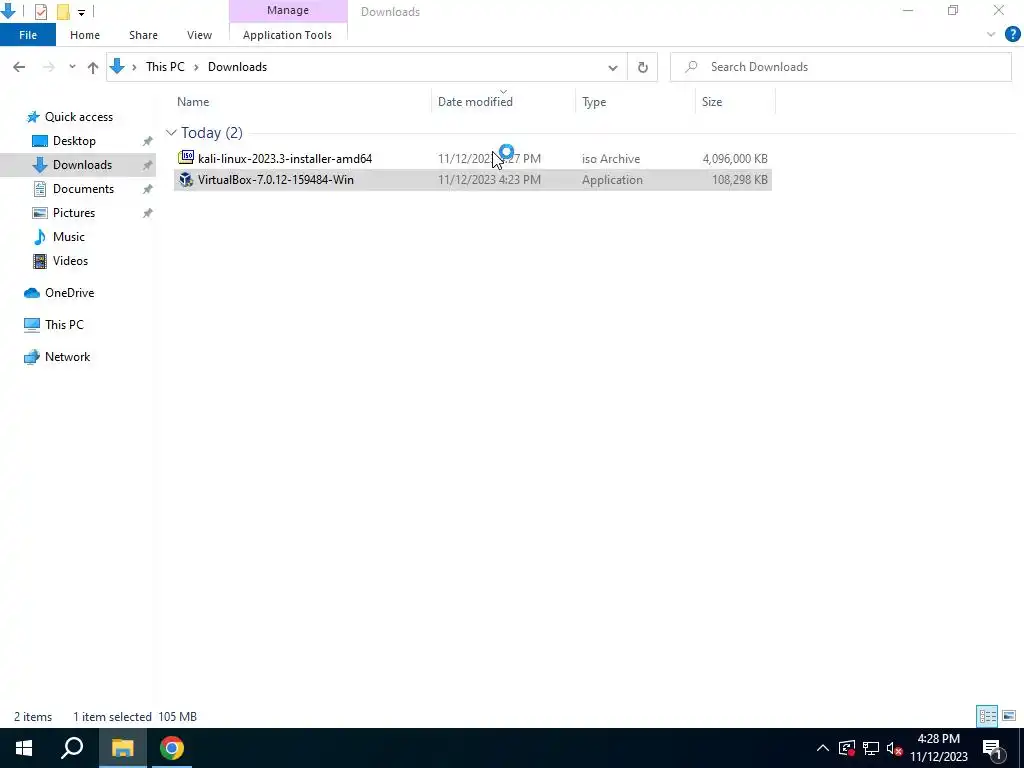Click the security alert tray icon
1024x768 pixels.
(x=847, y=748)
